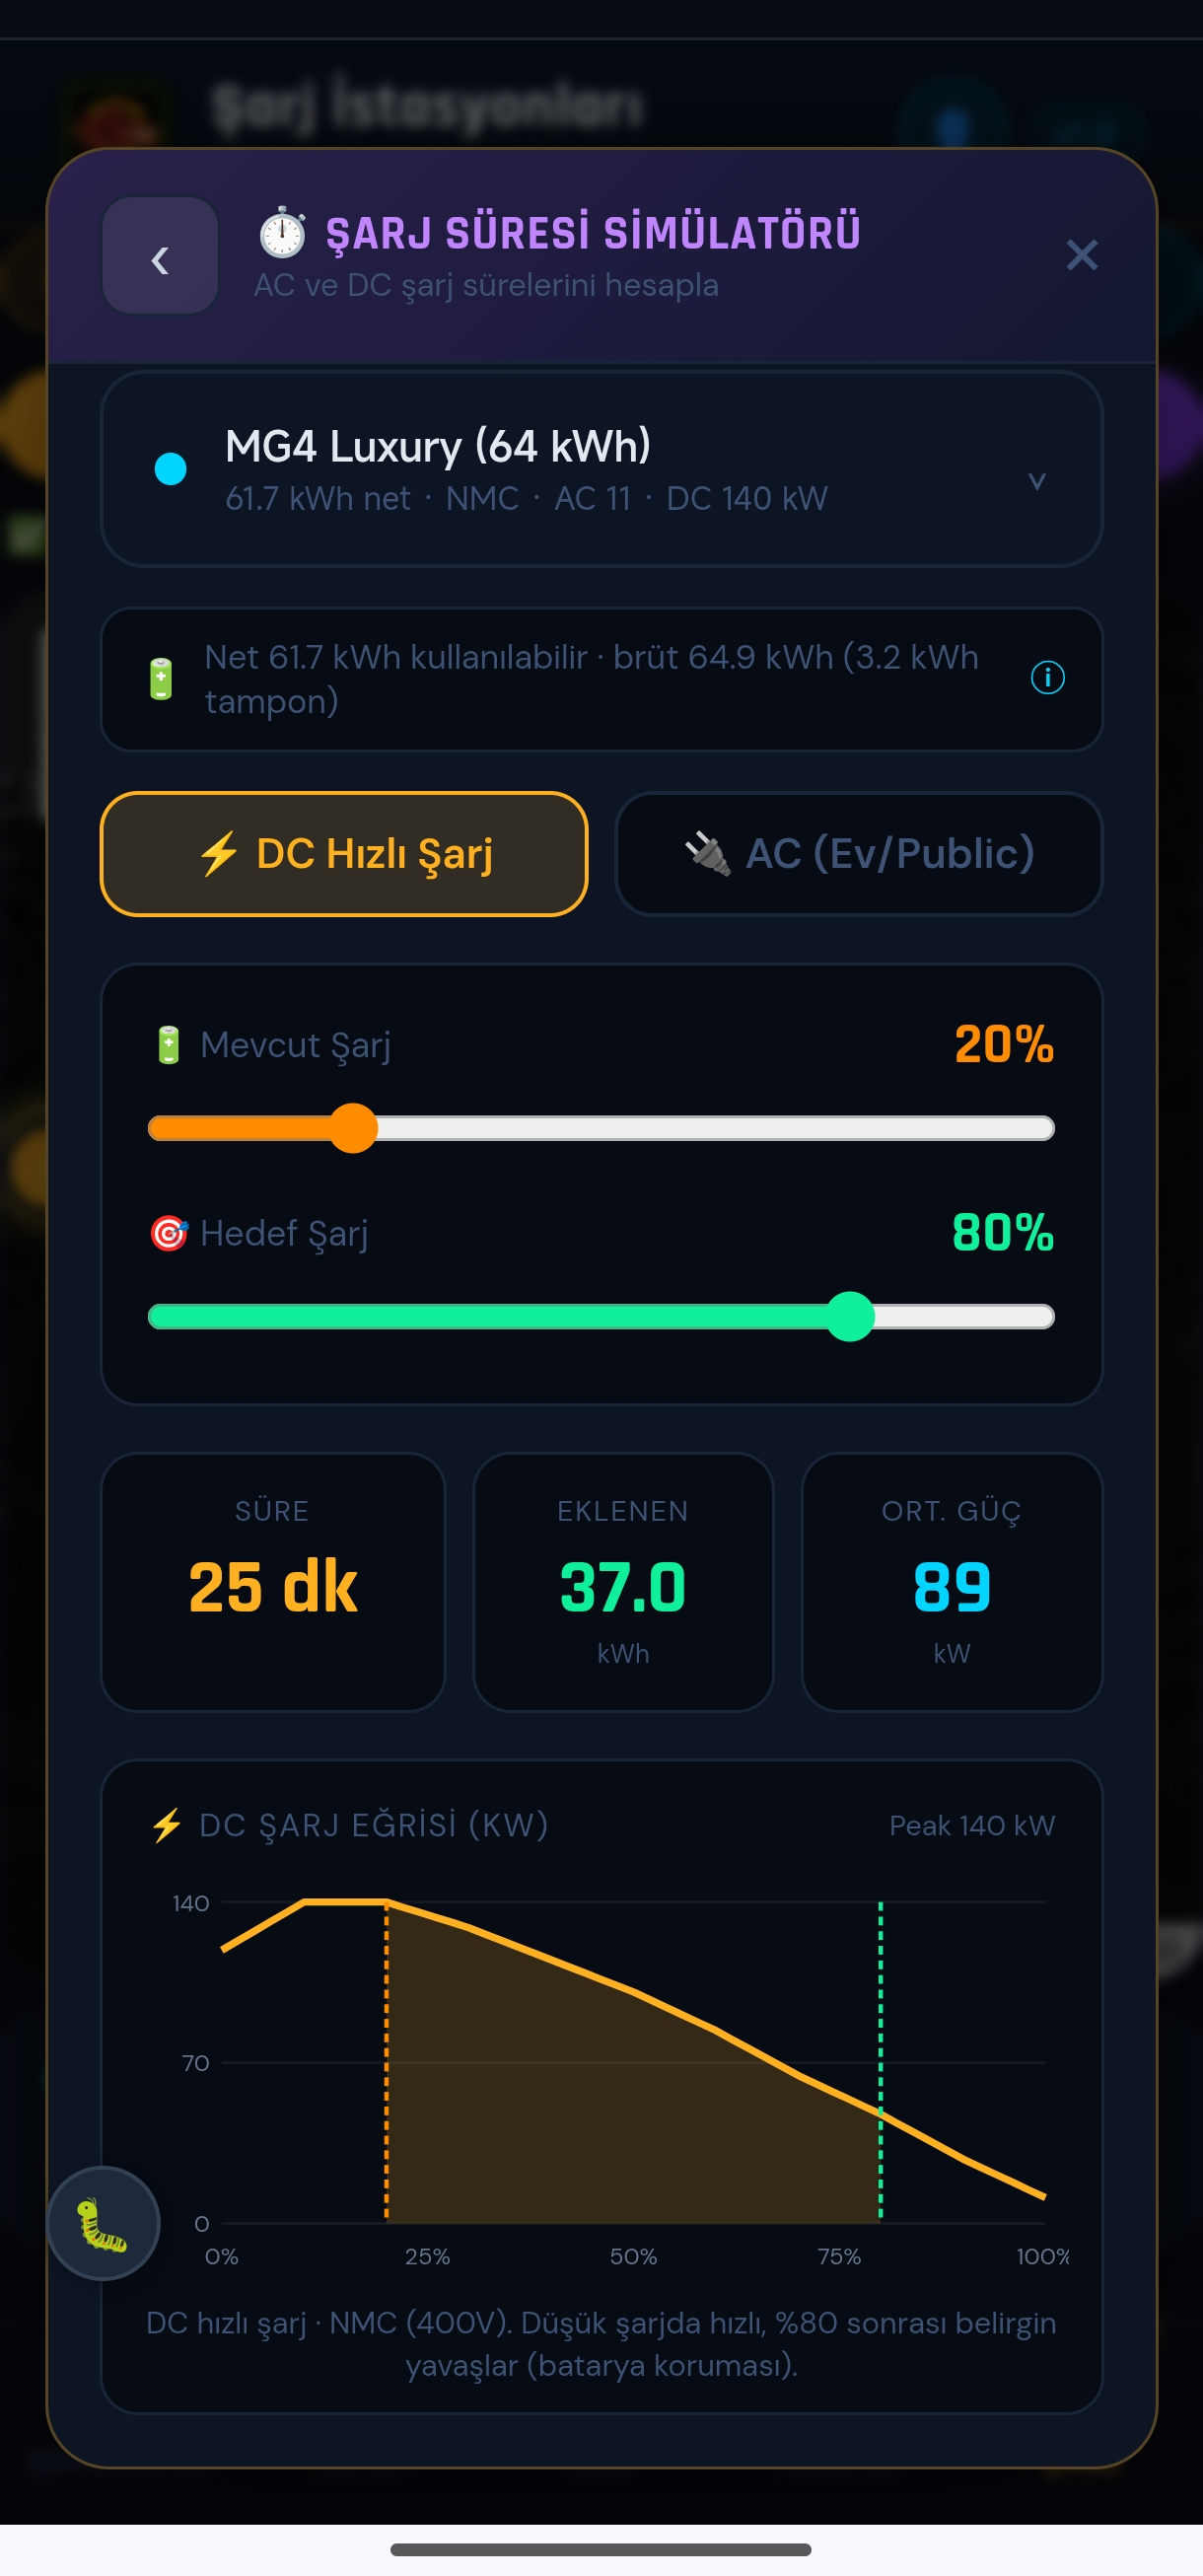Click the green dashed 80% chart marker
The height and width of the screenshot is (2576, 1203).
pyautogui.click(x=880, y=2061)
